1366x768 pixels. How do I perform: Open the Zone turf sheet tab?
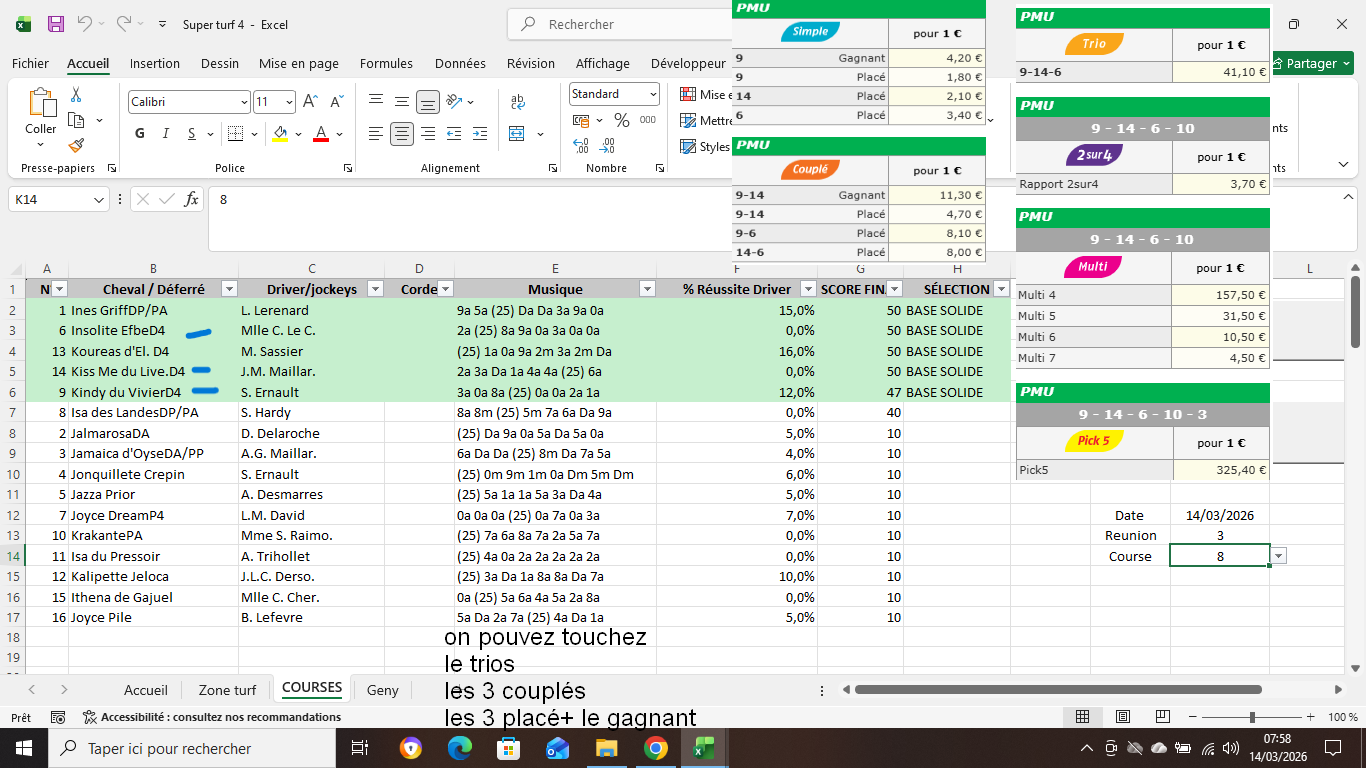227,690
